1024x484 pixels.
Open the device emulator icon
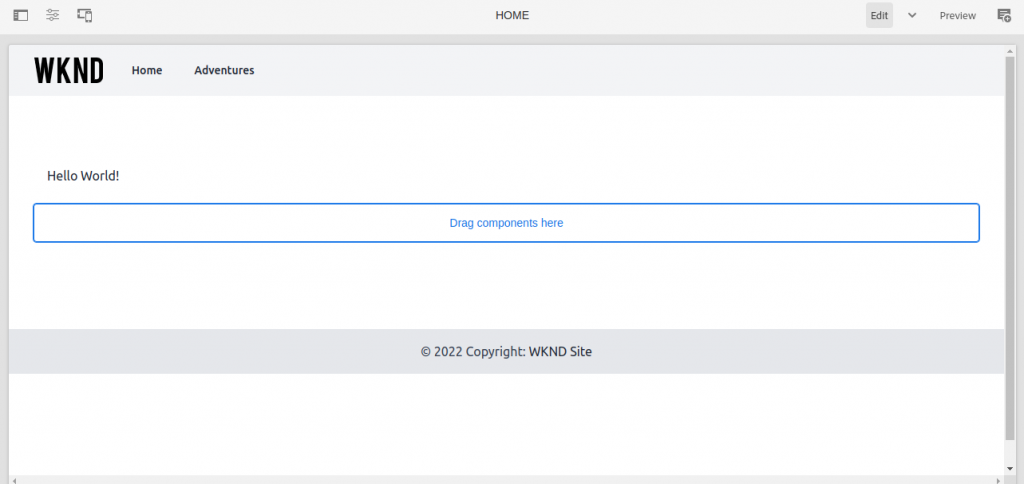84,15
